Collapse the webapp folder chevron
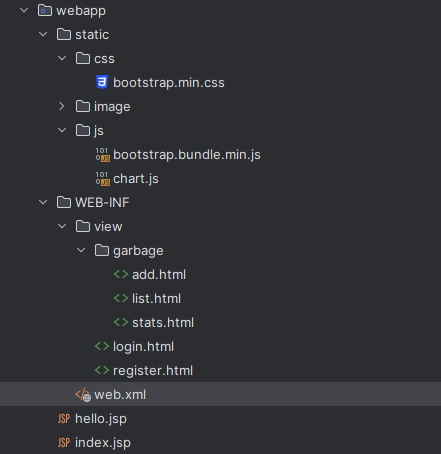Image resolution: width=441 pixels, height=454 pixels. tap(24, 10)
